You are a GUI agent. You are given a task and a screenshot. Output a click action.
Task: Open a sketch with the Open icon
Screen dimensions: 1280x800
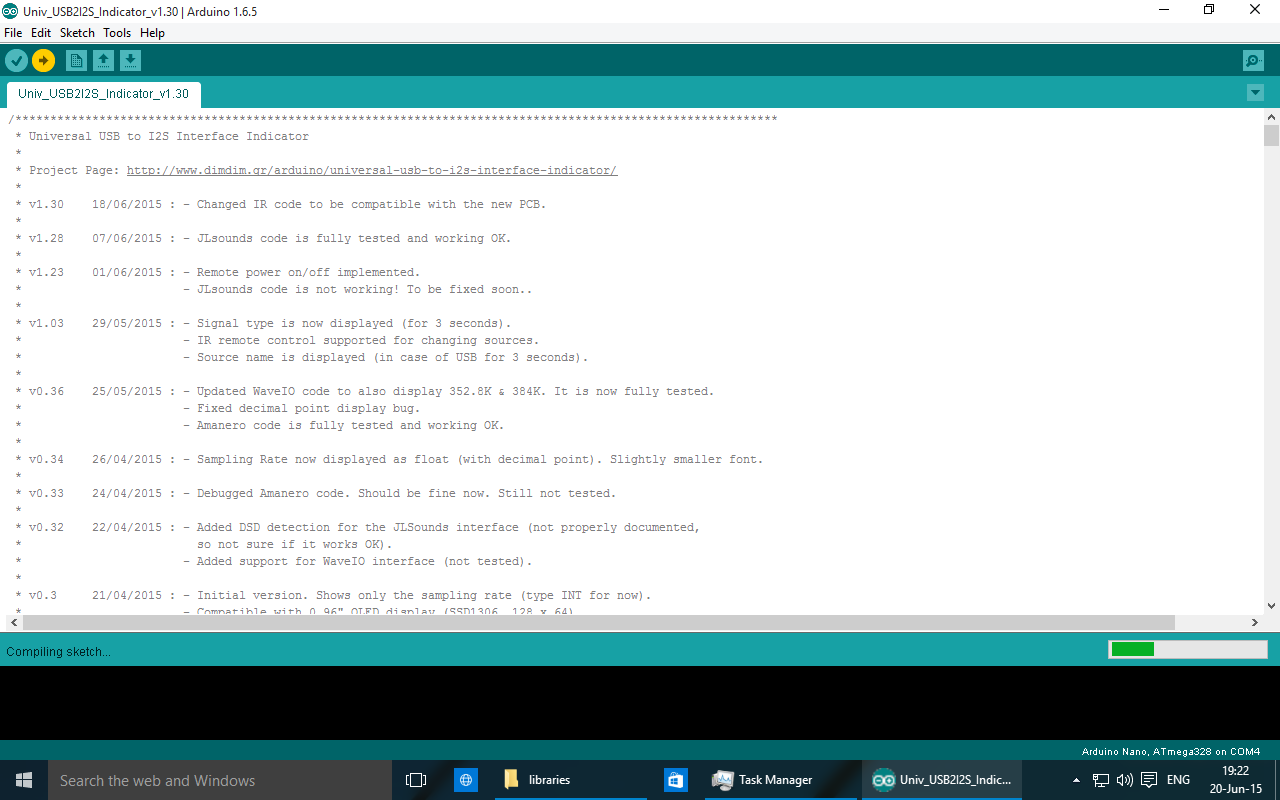(x=103, y=61)
